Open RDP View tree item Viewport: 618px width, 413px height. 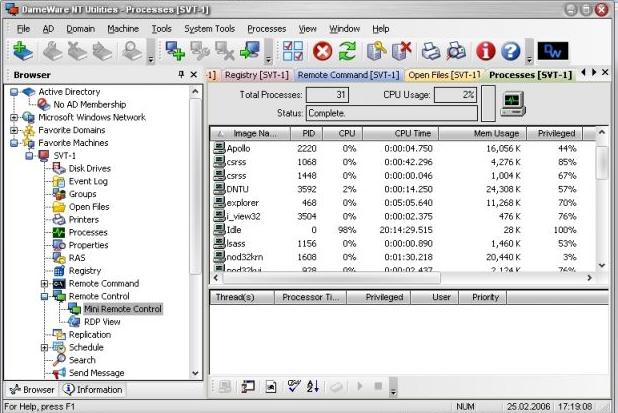click(x=102, y=322)
